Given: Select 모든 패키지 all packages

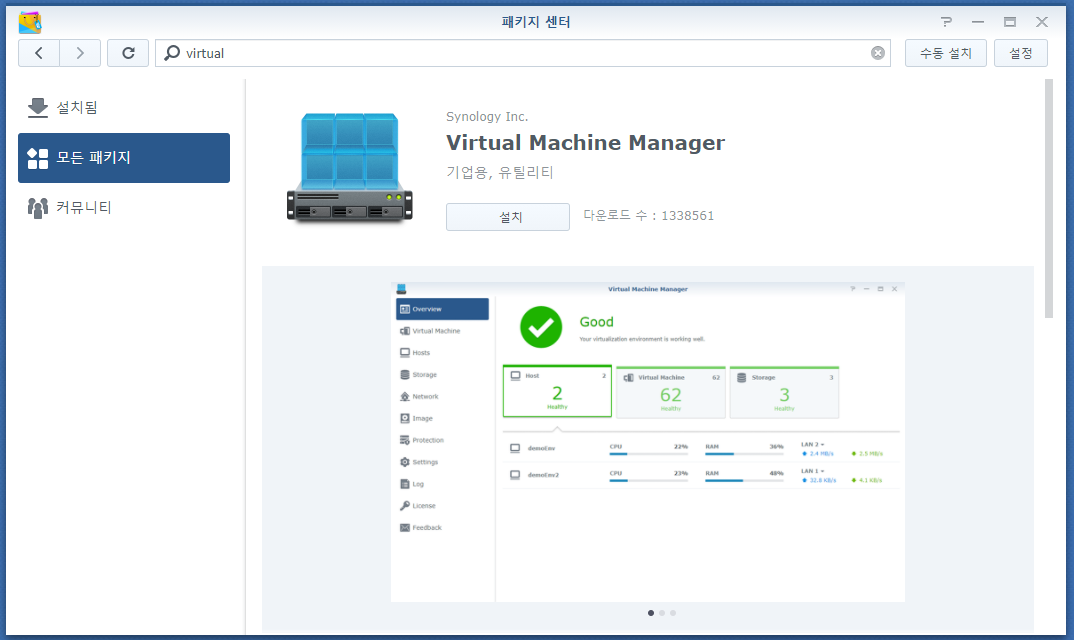Looking at the screenshot, I should click(x=124, y=158).
